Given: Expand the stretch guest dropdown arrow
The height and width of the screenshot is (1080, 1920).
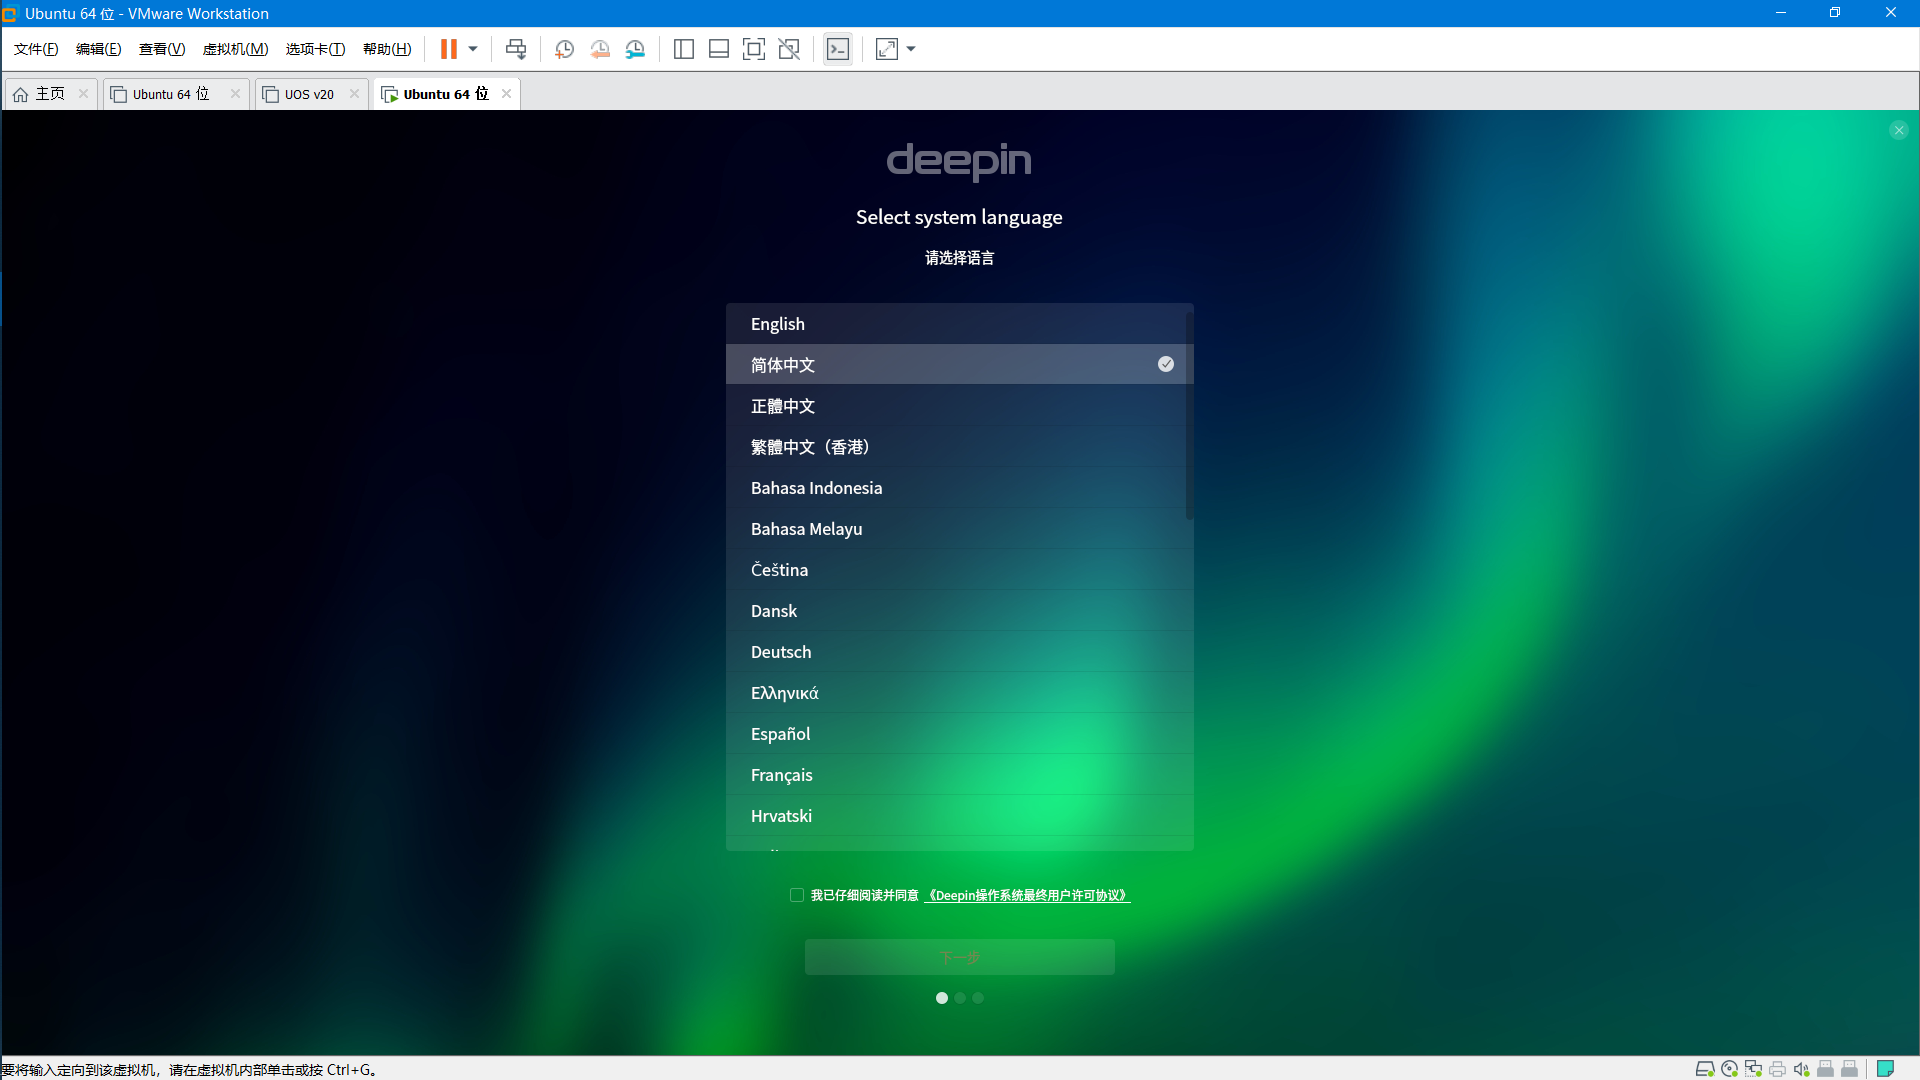Looking at the screenshot, I should (911, 49).
